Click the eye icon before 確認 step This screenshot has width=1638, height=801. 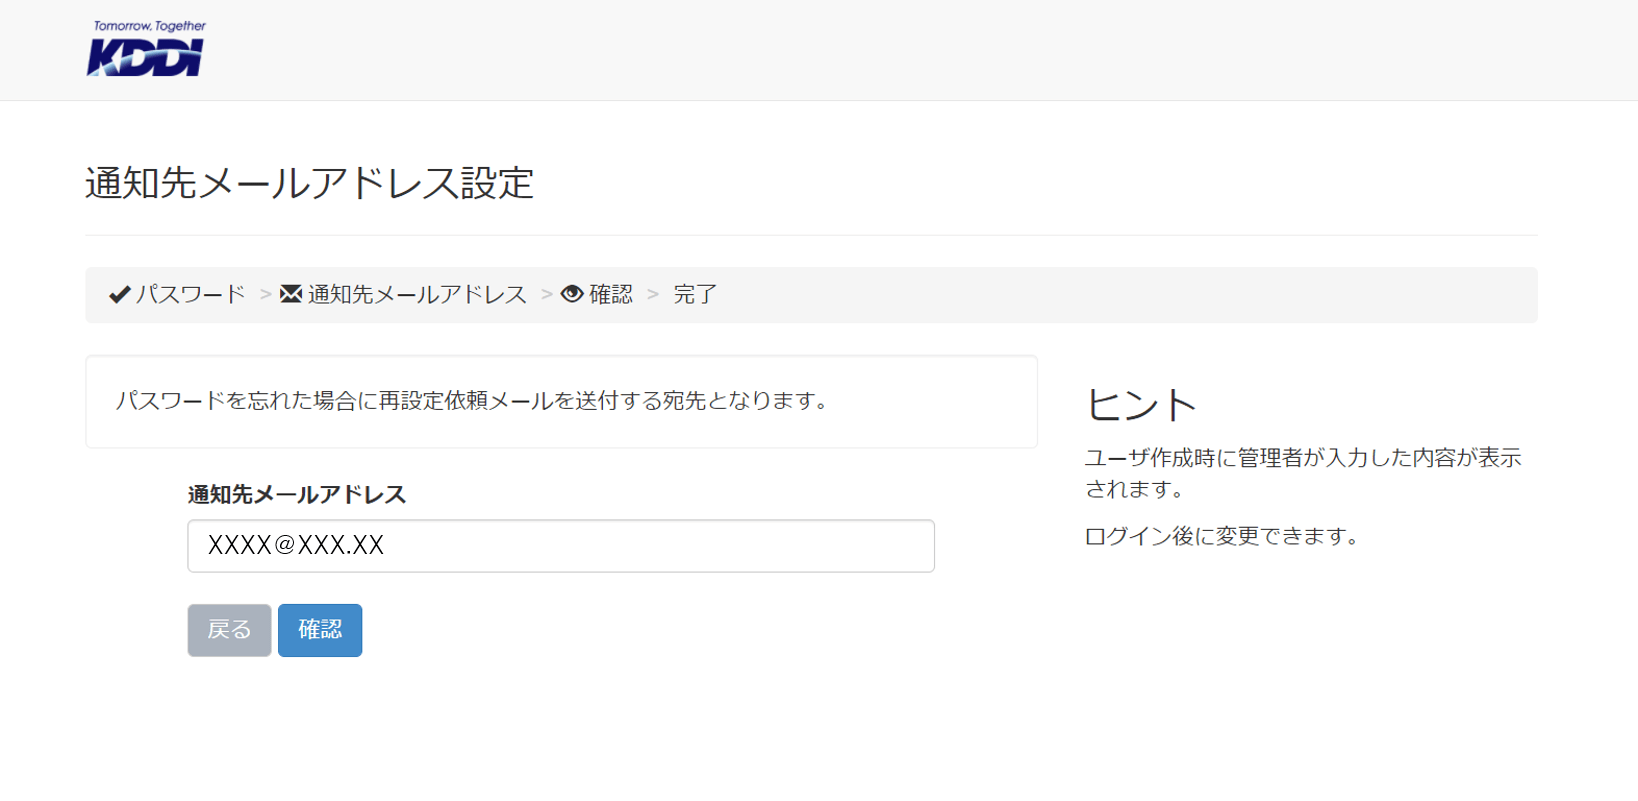pyautogui.click(x=572, y=294)
